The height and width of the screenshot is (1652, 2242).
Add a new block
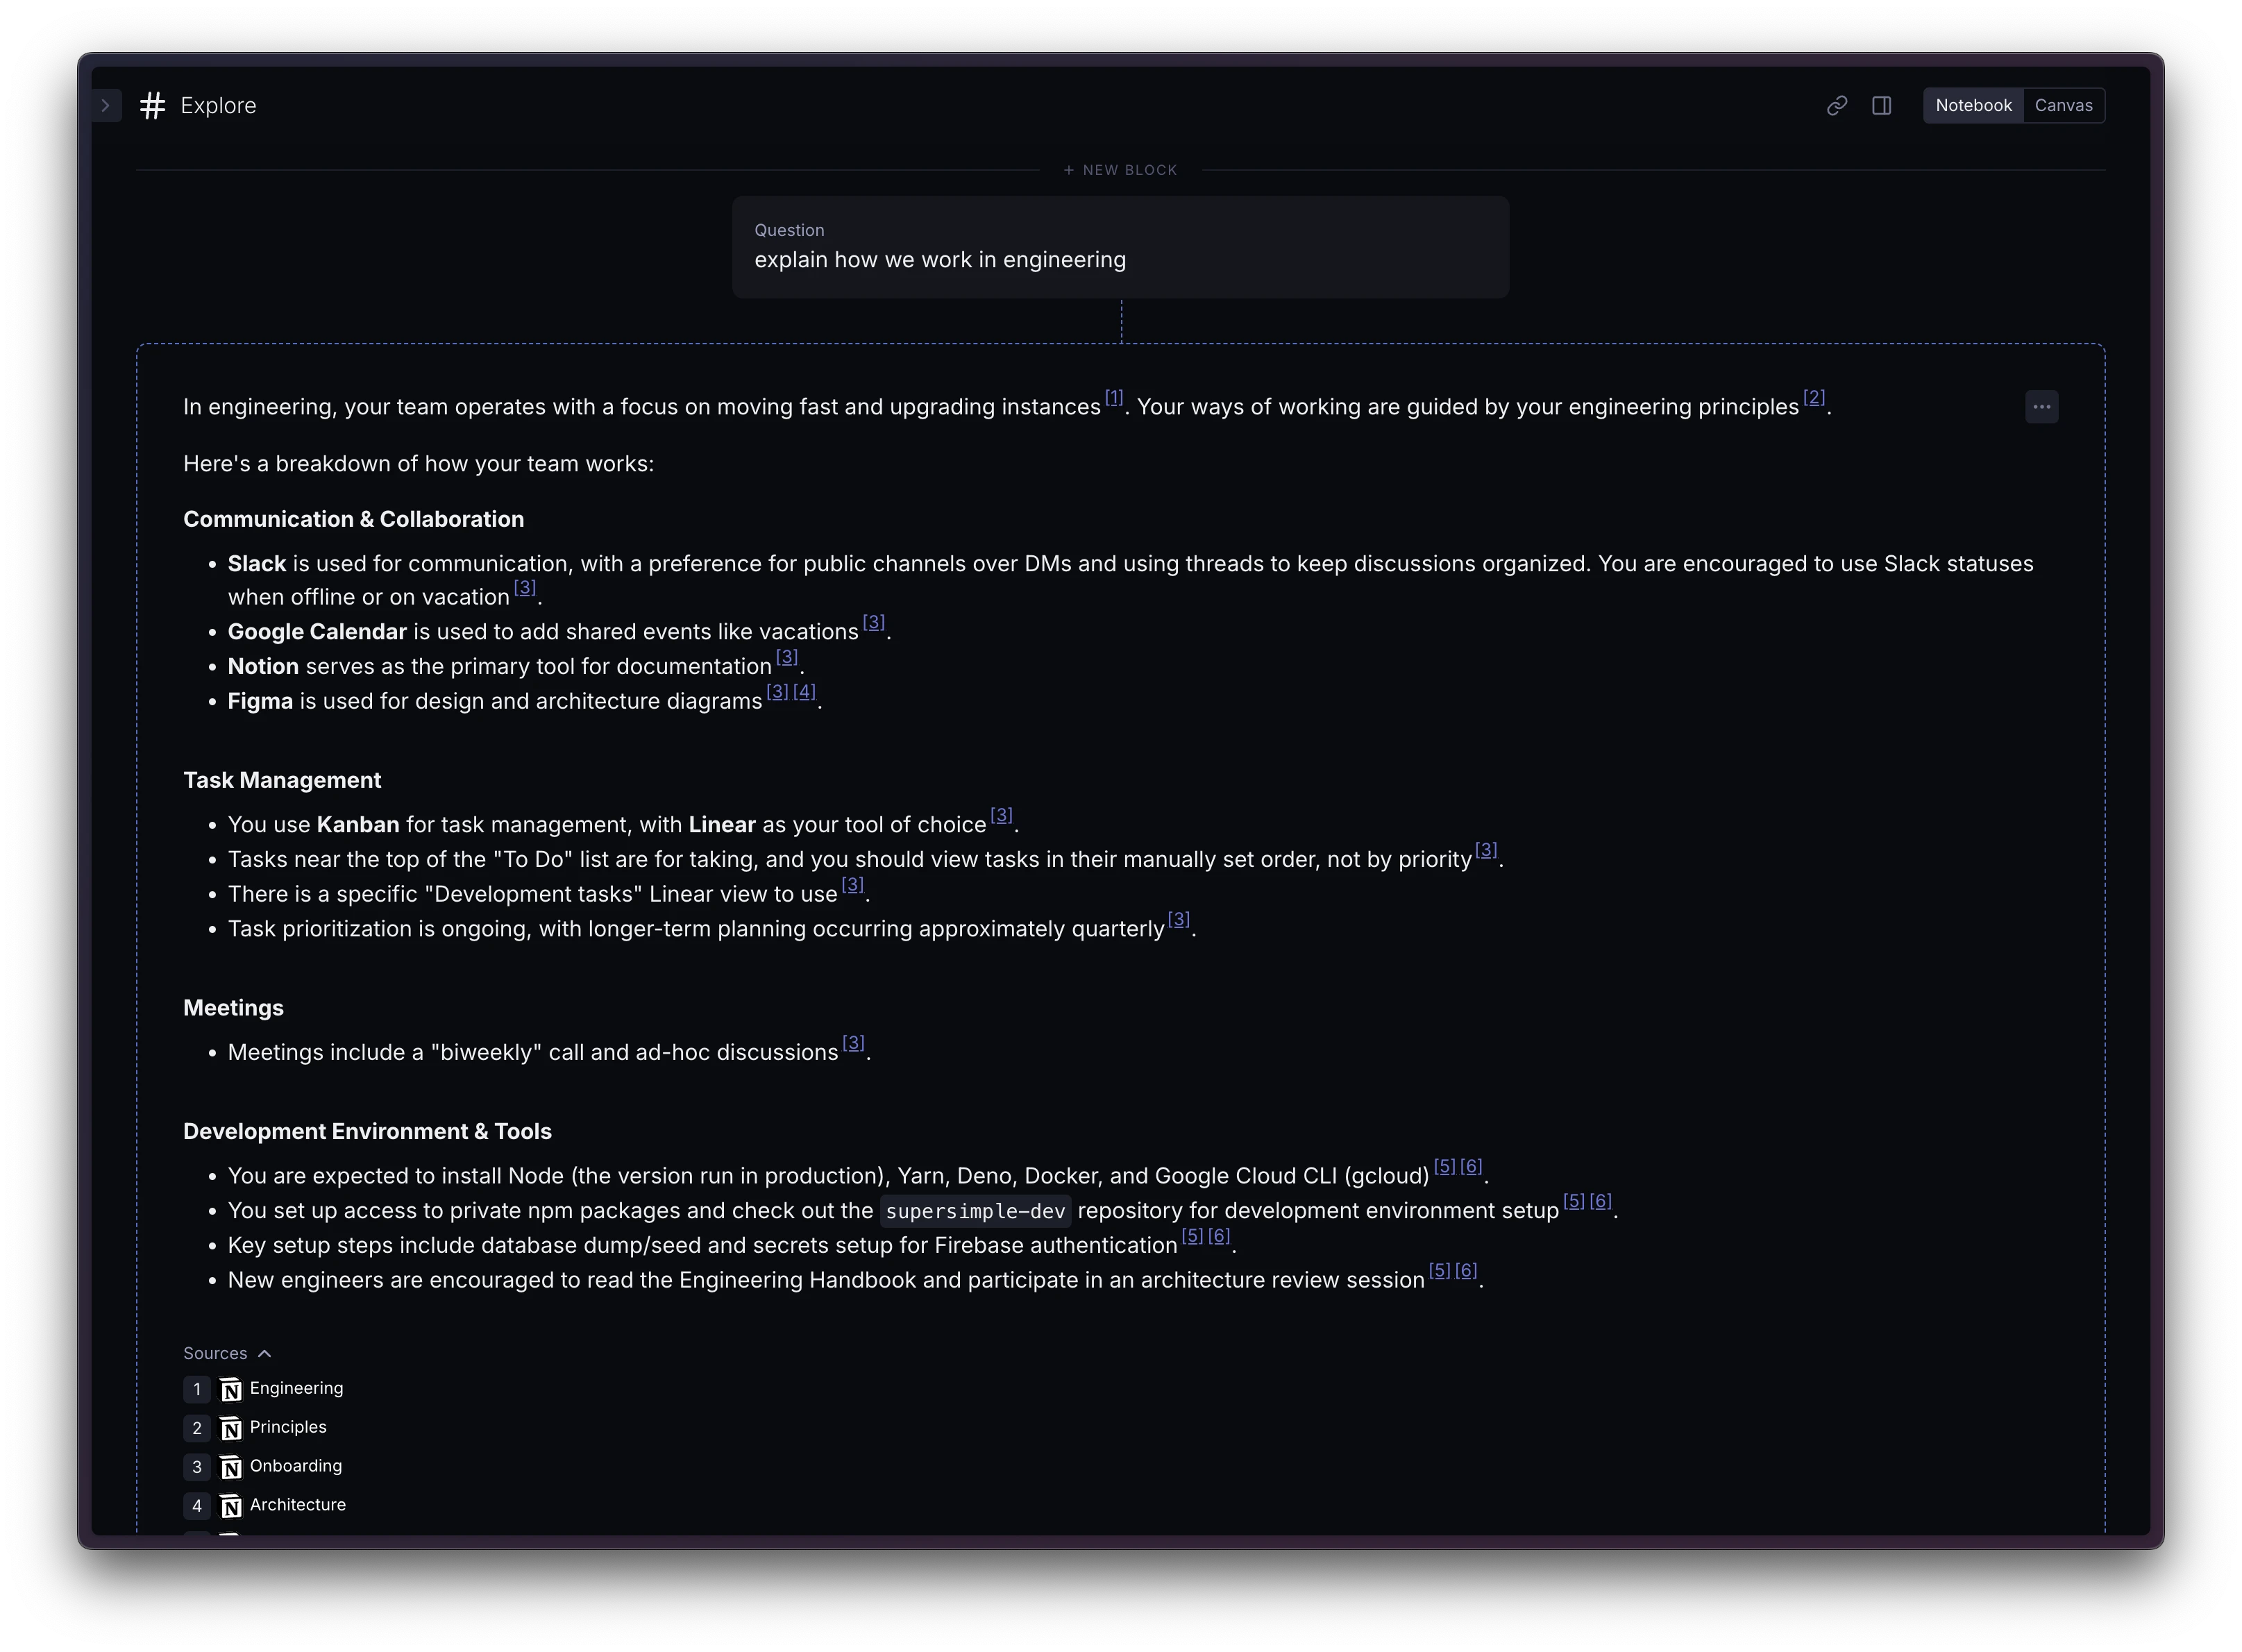pyautogui.click(x=1120, y=170)
